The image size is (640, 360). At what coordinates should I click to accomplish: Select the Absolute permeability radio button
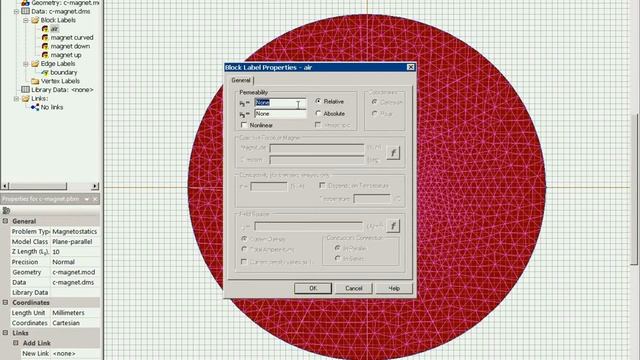coord(318,113)
